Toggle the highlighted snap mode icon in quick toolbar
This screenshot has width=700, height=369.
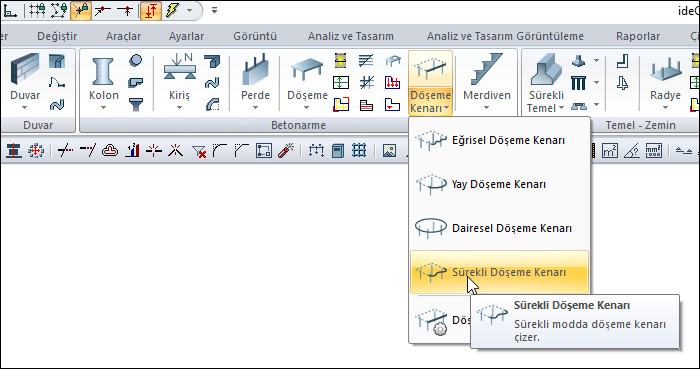click(x=81, y=11)
